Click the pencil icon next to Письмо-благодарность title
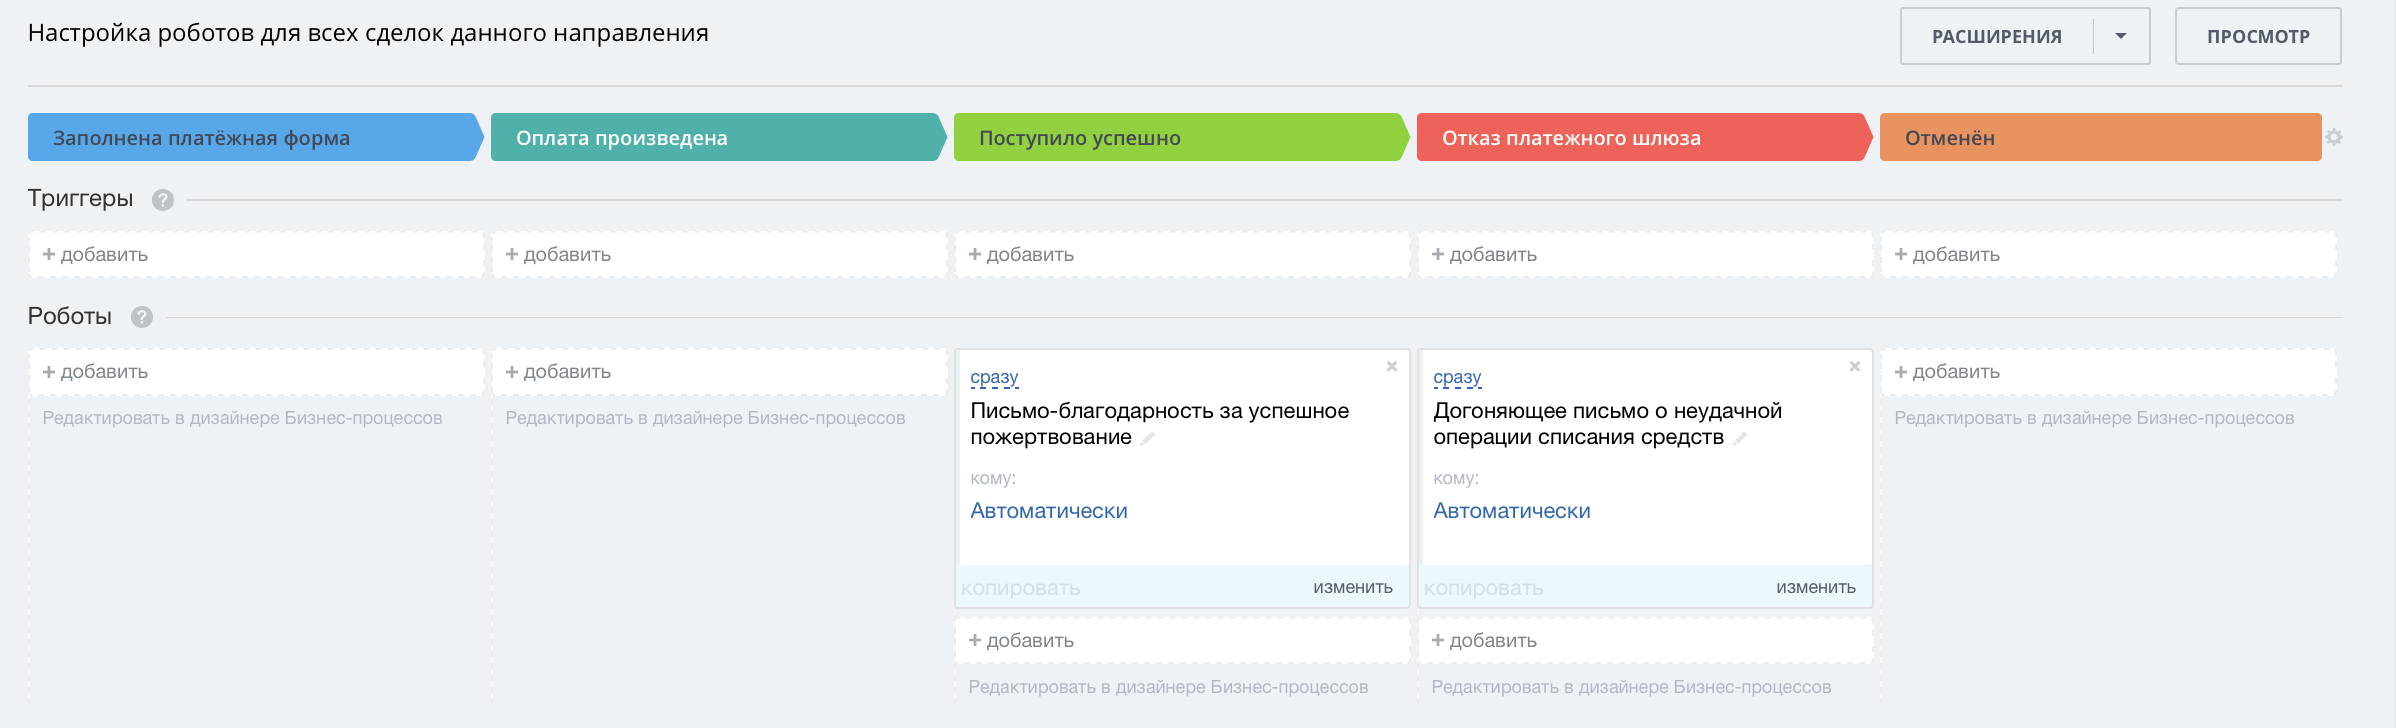Viewport: 2396px width, 728px height. pyautogui.click(x=1148, y=438)
